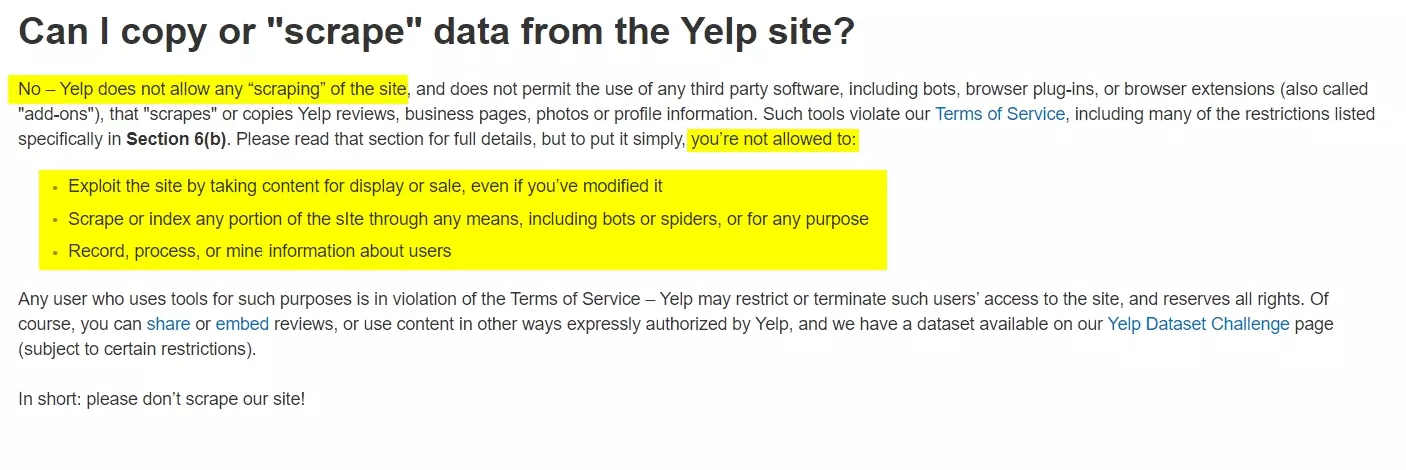
Task: Click highlighted "No – Yelp does not allow" sentence
Action: (x=212, y=89)
